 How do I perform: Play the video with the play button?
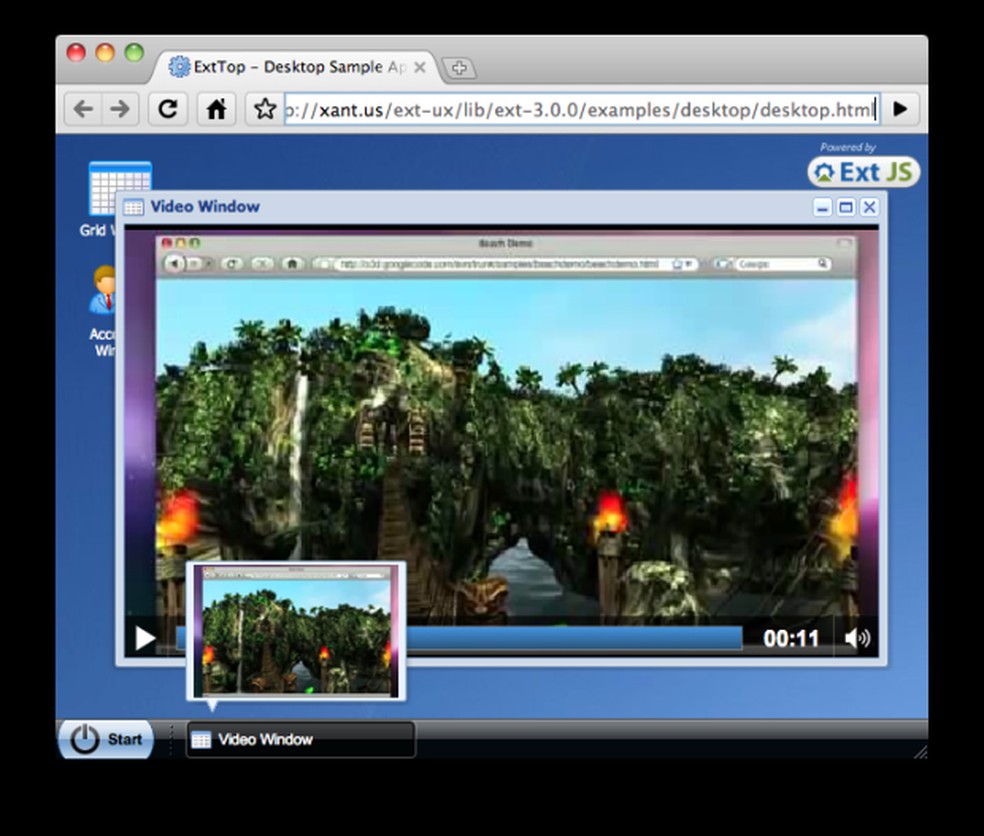point(145,639)
